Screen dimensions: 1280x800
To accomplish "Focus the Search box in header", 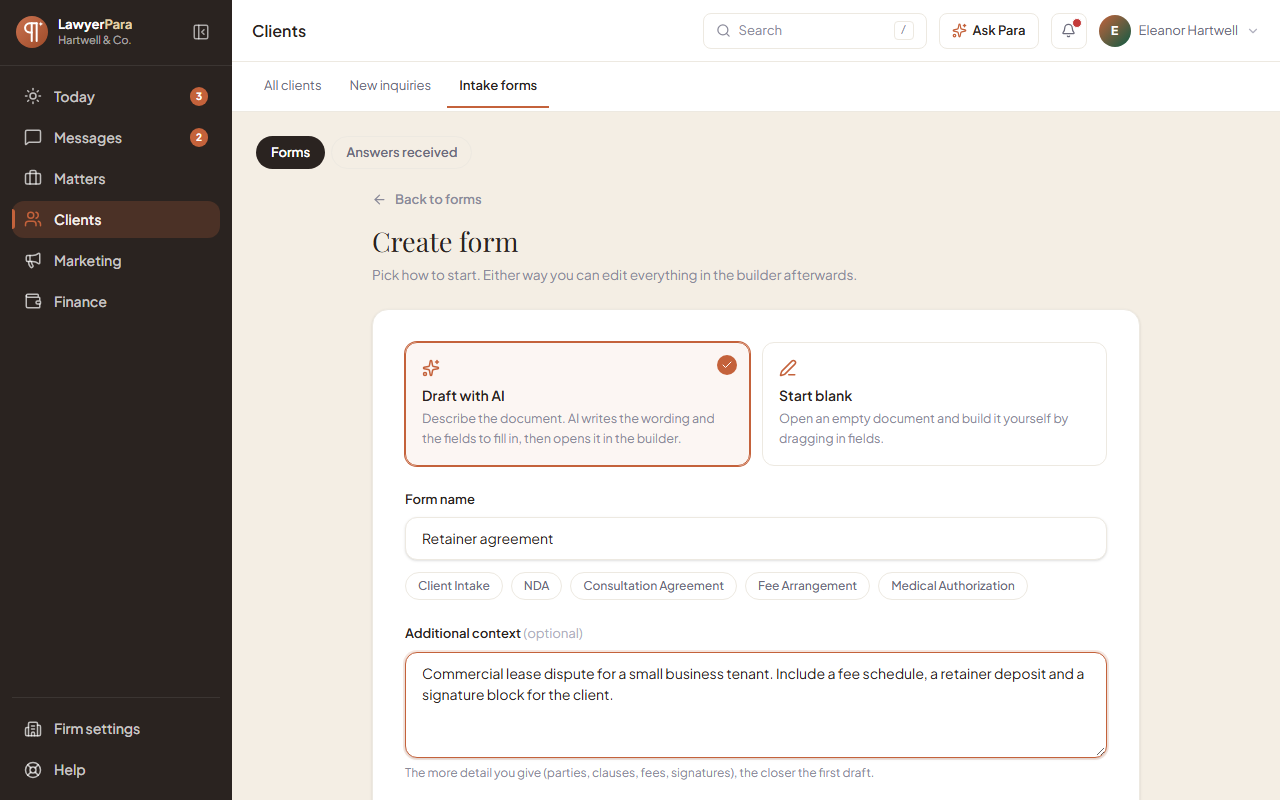I will tap(815, 31).
